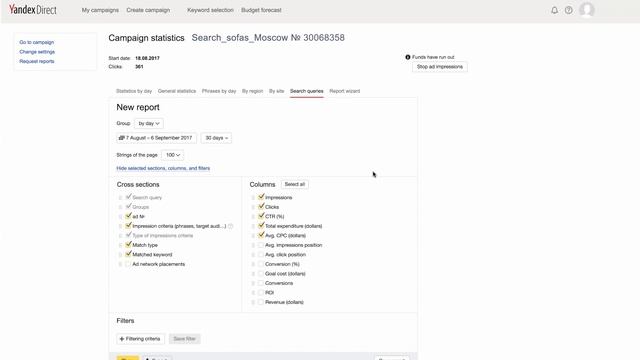The width and height of the screenshot is (640, 360).
Task: Follow the Change settings link
Action: coord(37,52)
